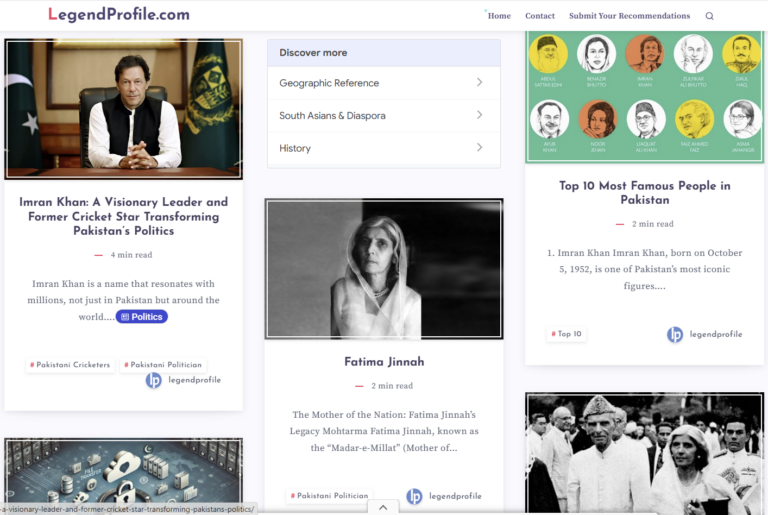Click the Fatima Jinnah excerpt text
768x515 pixels.
point(384,431)
